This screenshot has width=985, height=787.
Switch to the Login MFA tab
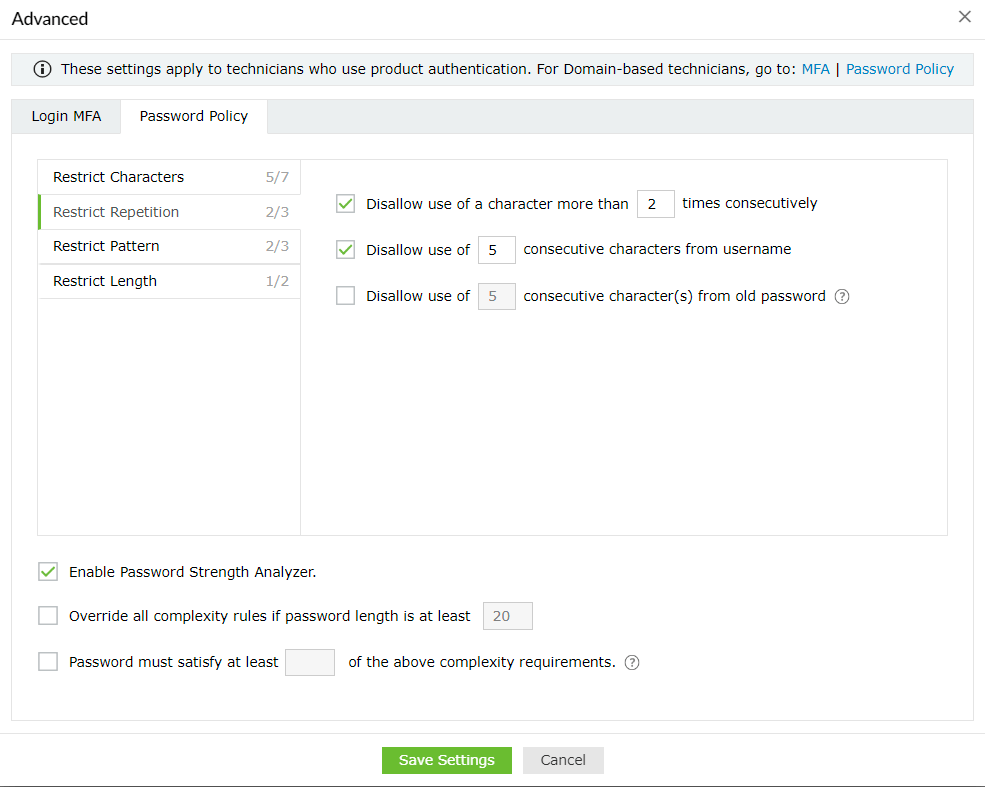click(66, 116)
